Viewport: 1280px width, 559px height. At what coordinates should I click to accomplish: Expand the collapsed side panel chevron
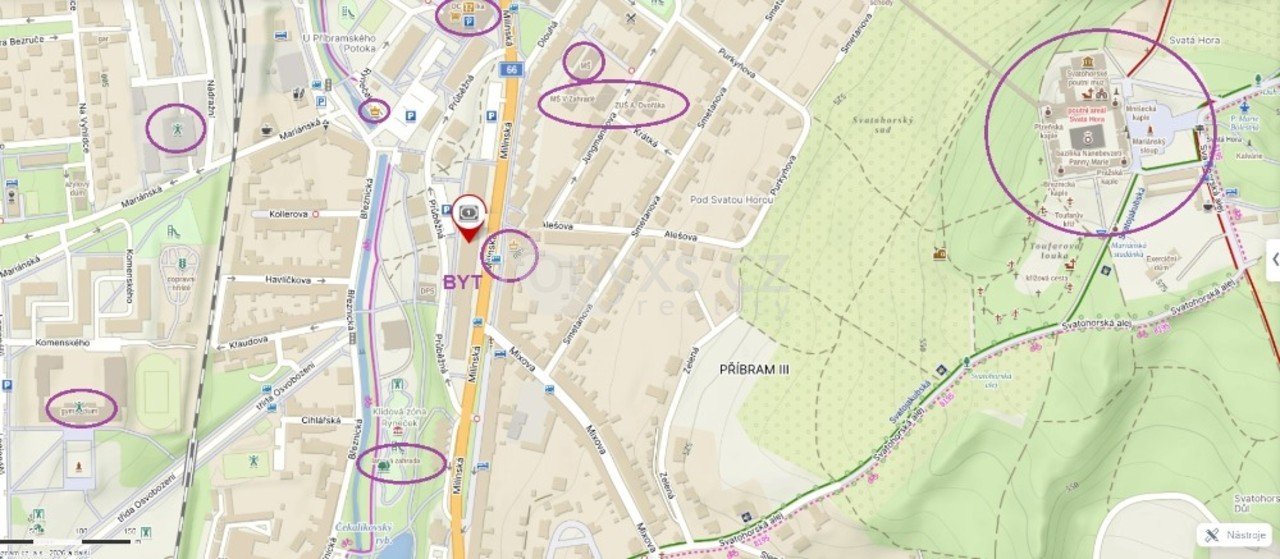pyautogui.click(x=1273, y=260)
